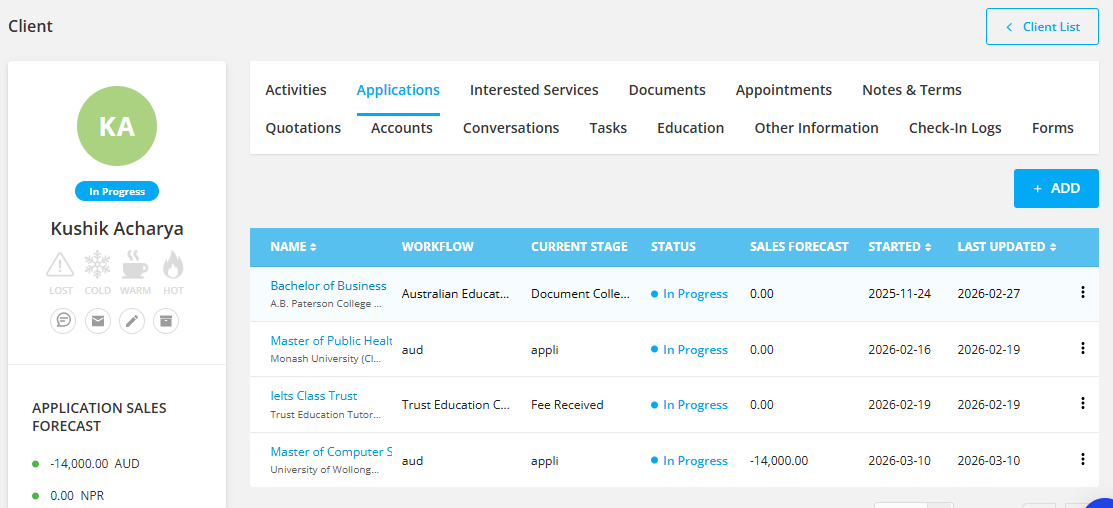Image resolution: width=1113 pixels, height=508 pixels.
Task: Click the KA client avatar
Action: tap(117, 126)
